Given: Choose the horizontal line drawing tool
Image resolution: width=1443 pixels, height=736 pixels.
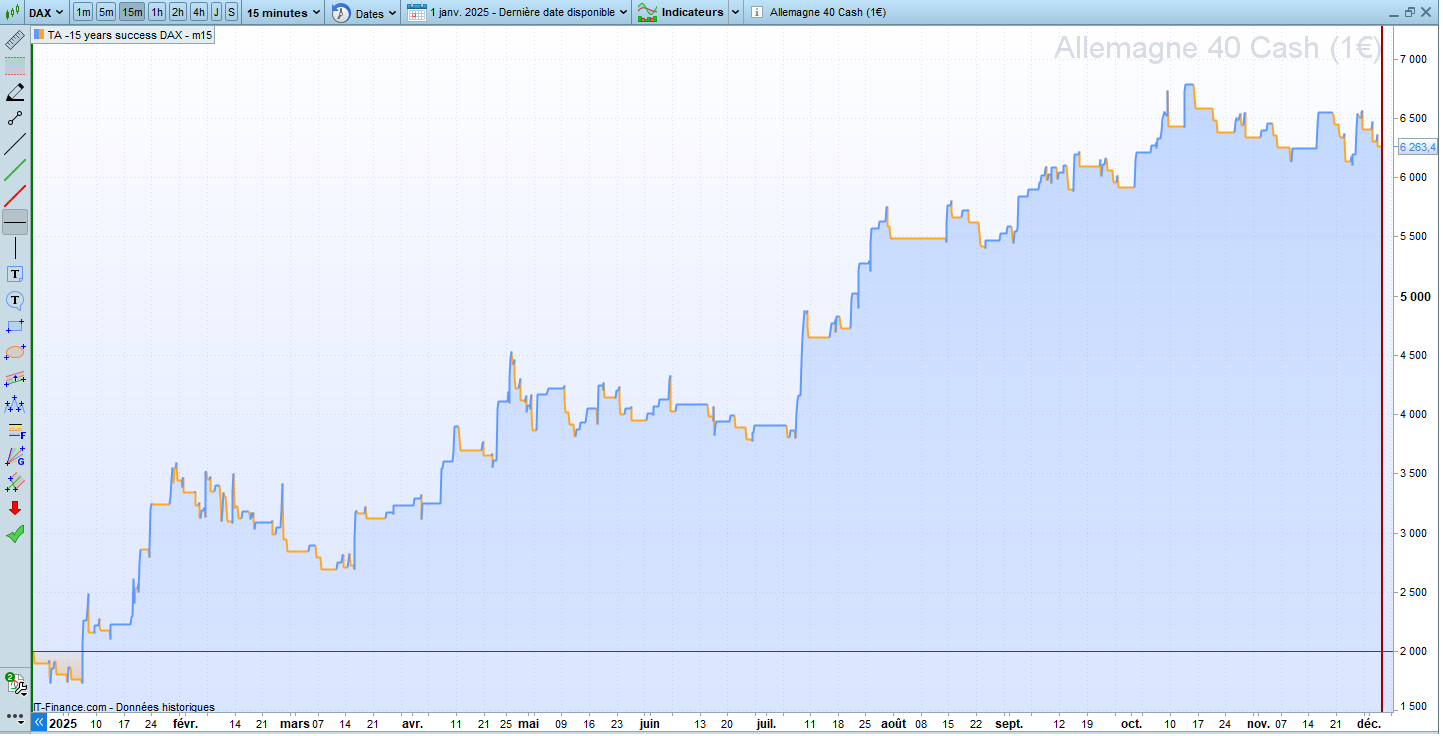Looking at the screenshot, I should click(x=15, y=222).
